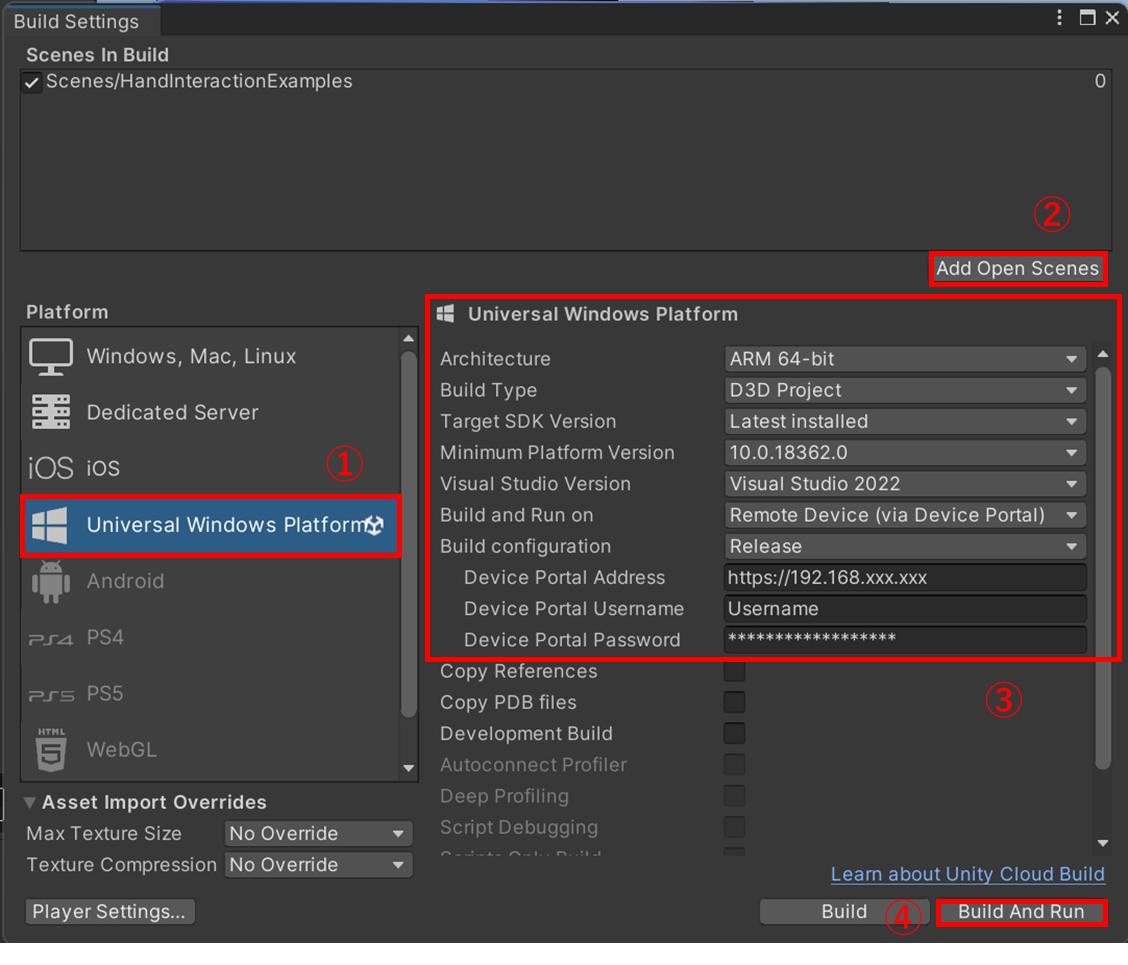Screen dimensions: 1128x965
Task: Toggle the Script Debugging checkbox
Action: pyautogui.click(x=734, y=827)
